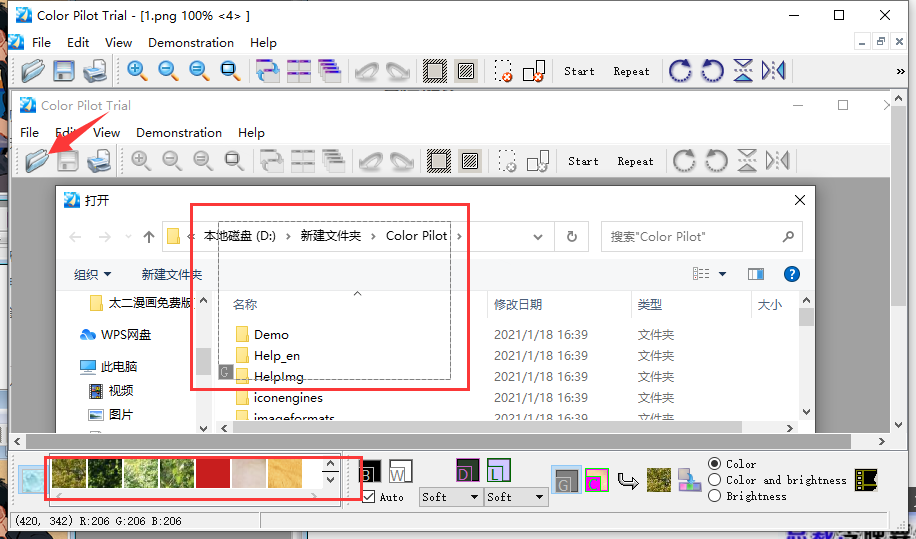Click the select-all hatched frame icon
Image resolution: width=916 pixels, height=539 pixels.
435,71
